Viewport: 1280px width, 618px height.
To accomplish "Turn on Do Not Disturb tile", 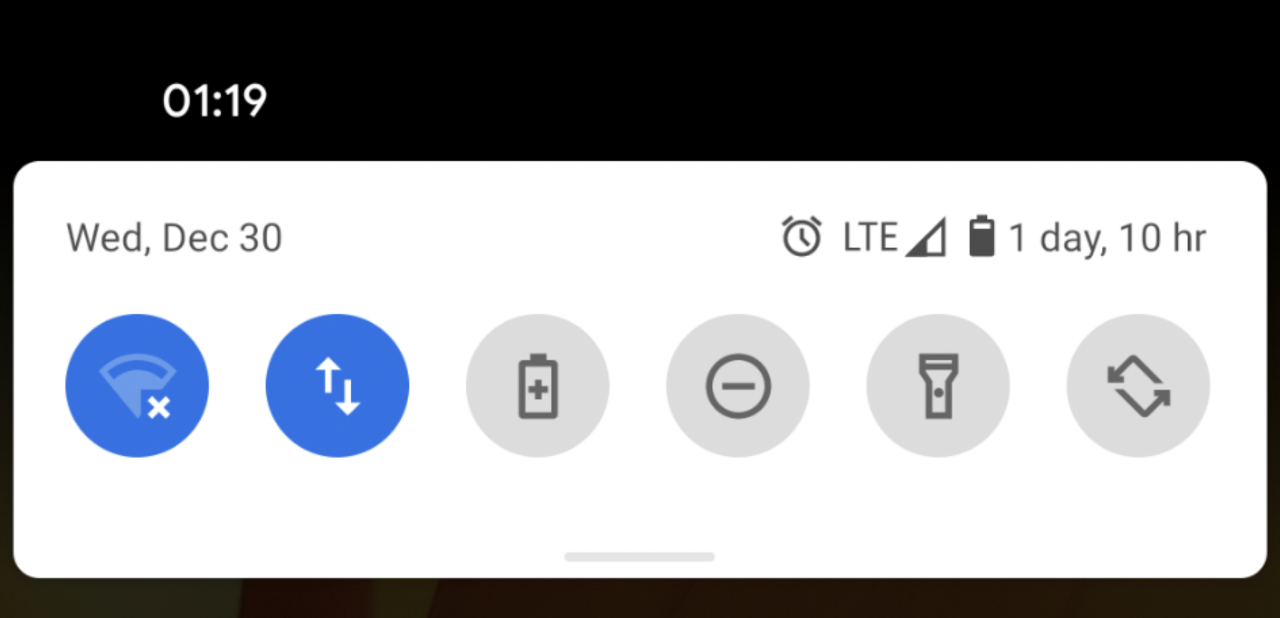I will (738, 386).
